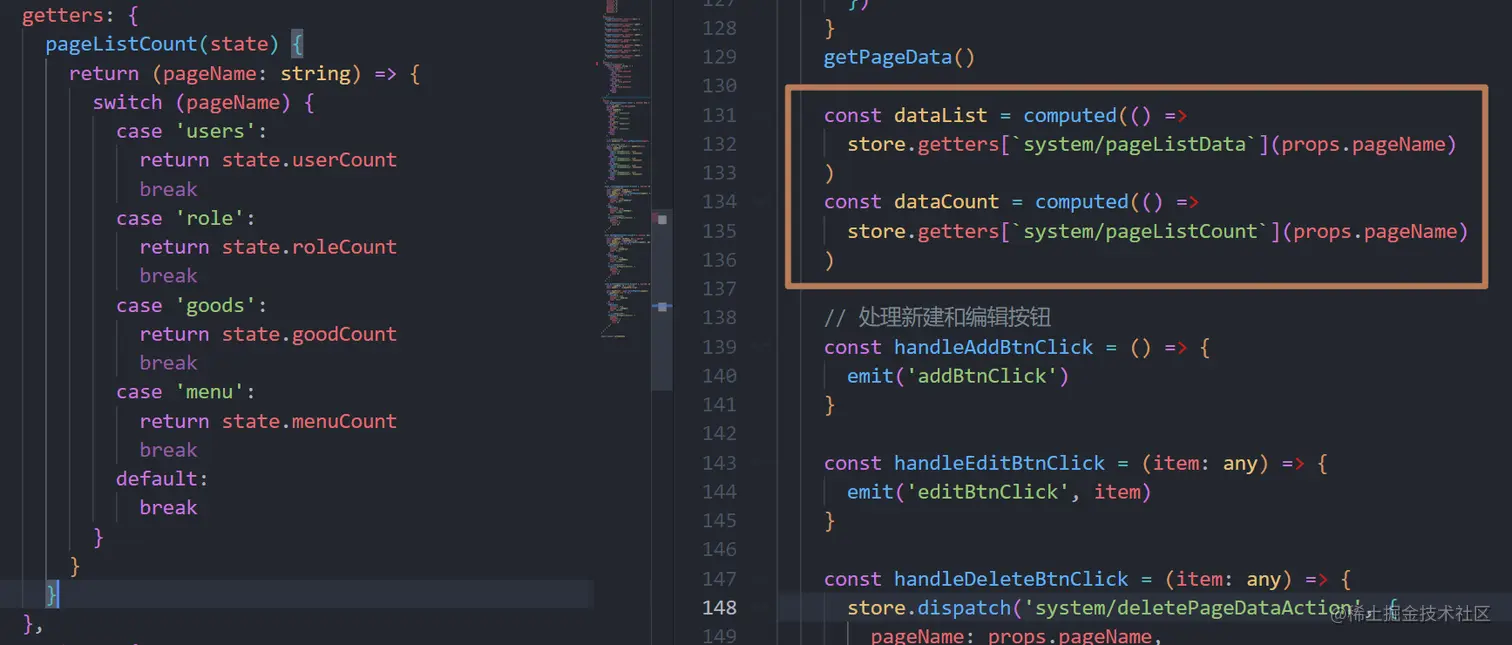The width and height of the screenshot is (1512, 645).
Task: Click 'state.userCount' return value
Action: 309,160
